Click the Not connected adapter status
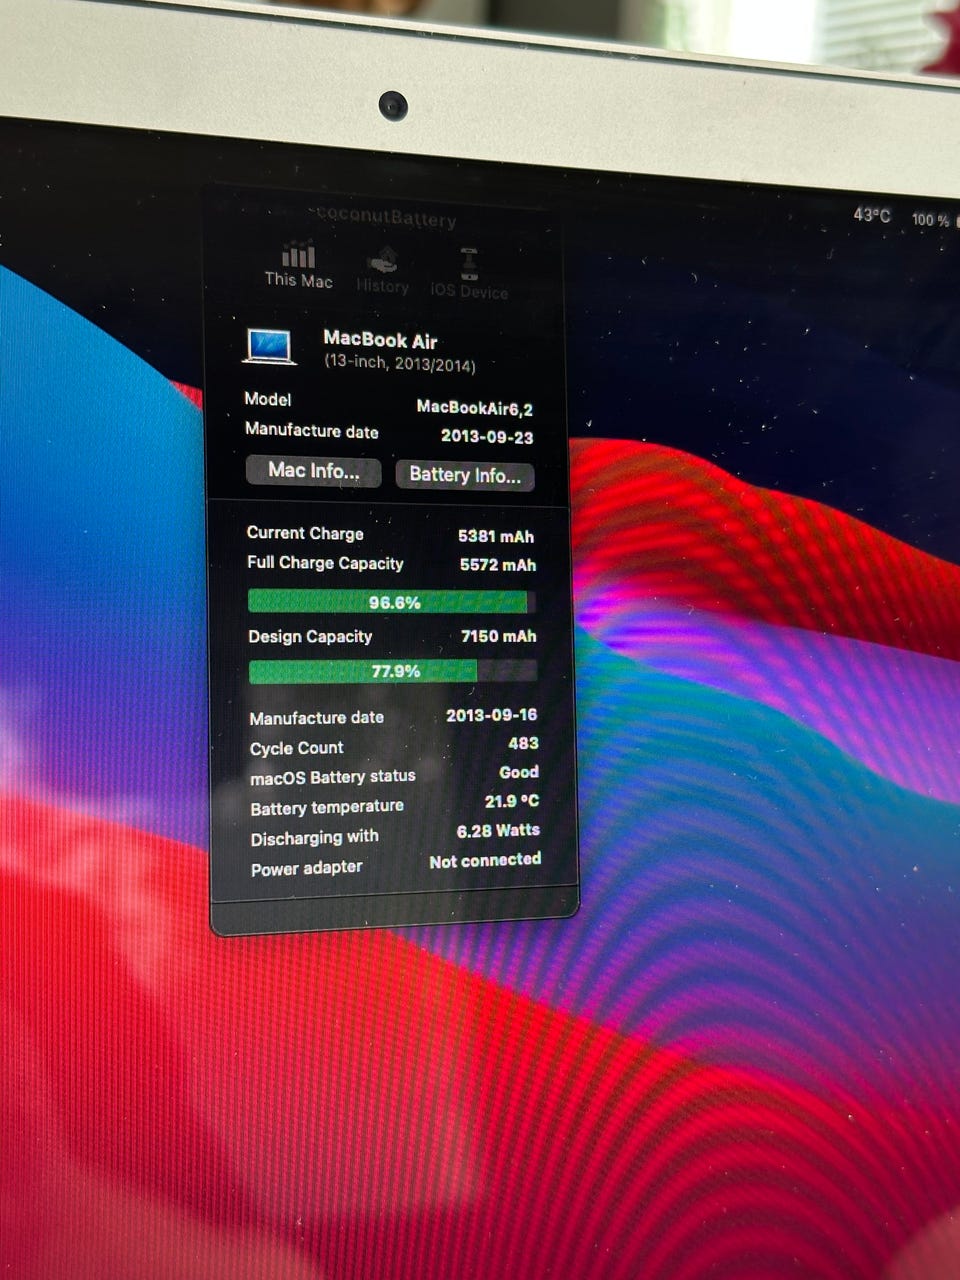Screen dimensions: 960x1280 tap(485, 860)
